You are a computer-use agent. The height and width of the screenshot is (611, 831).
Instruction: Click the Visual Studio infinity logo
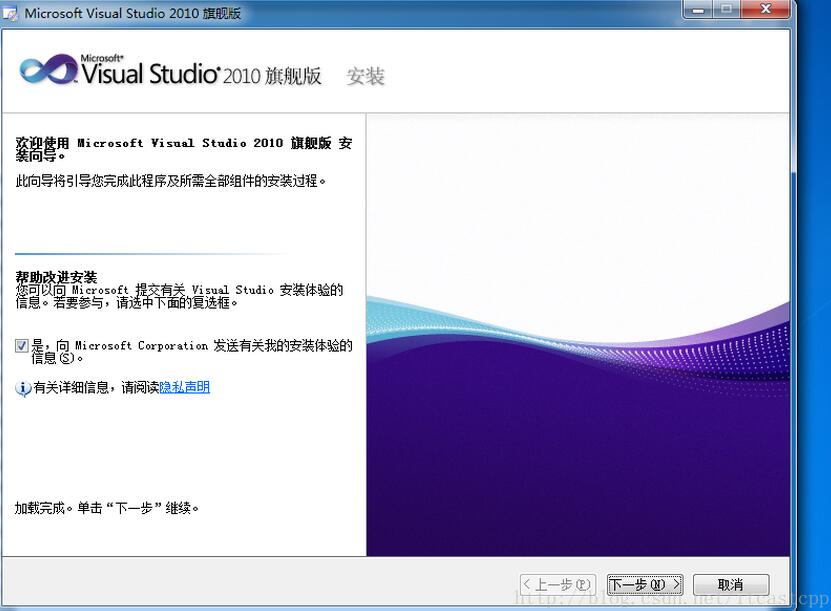tap(49, 69)
